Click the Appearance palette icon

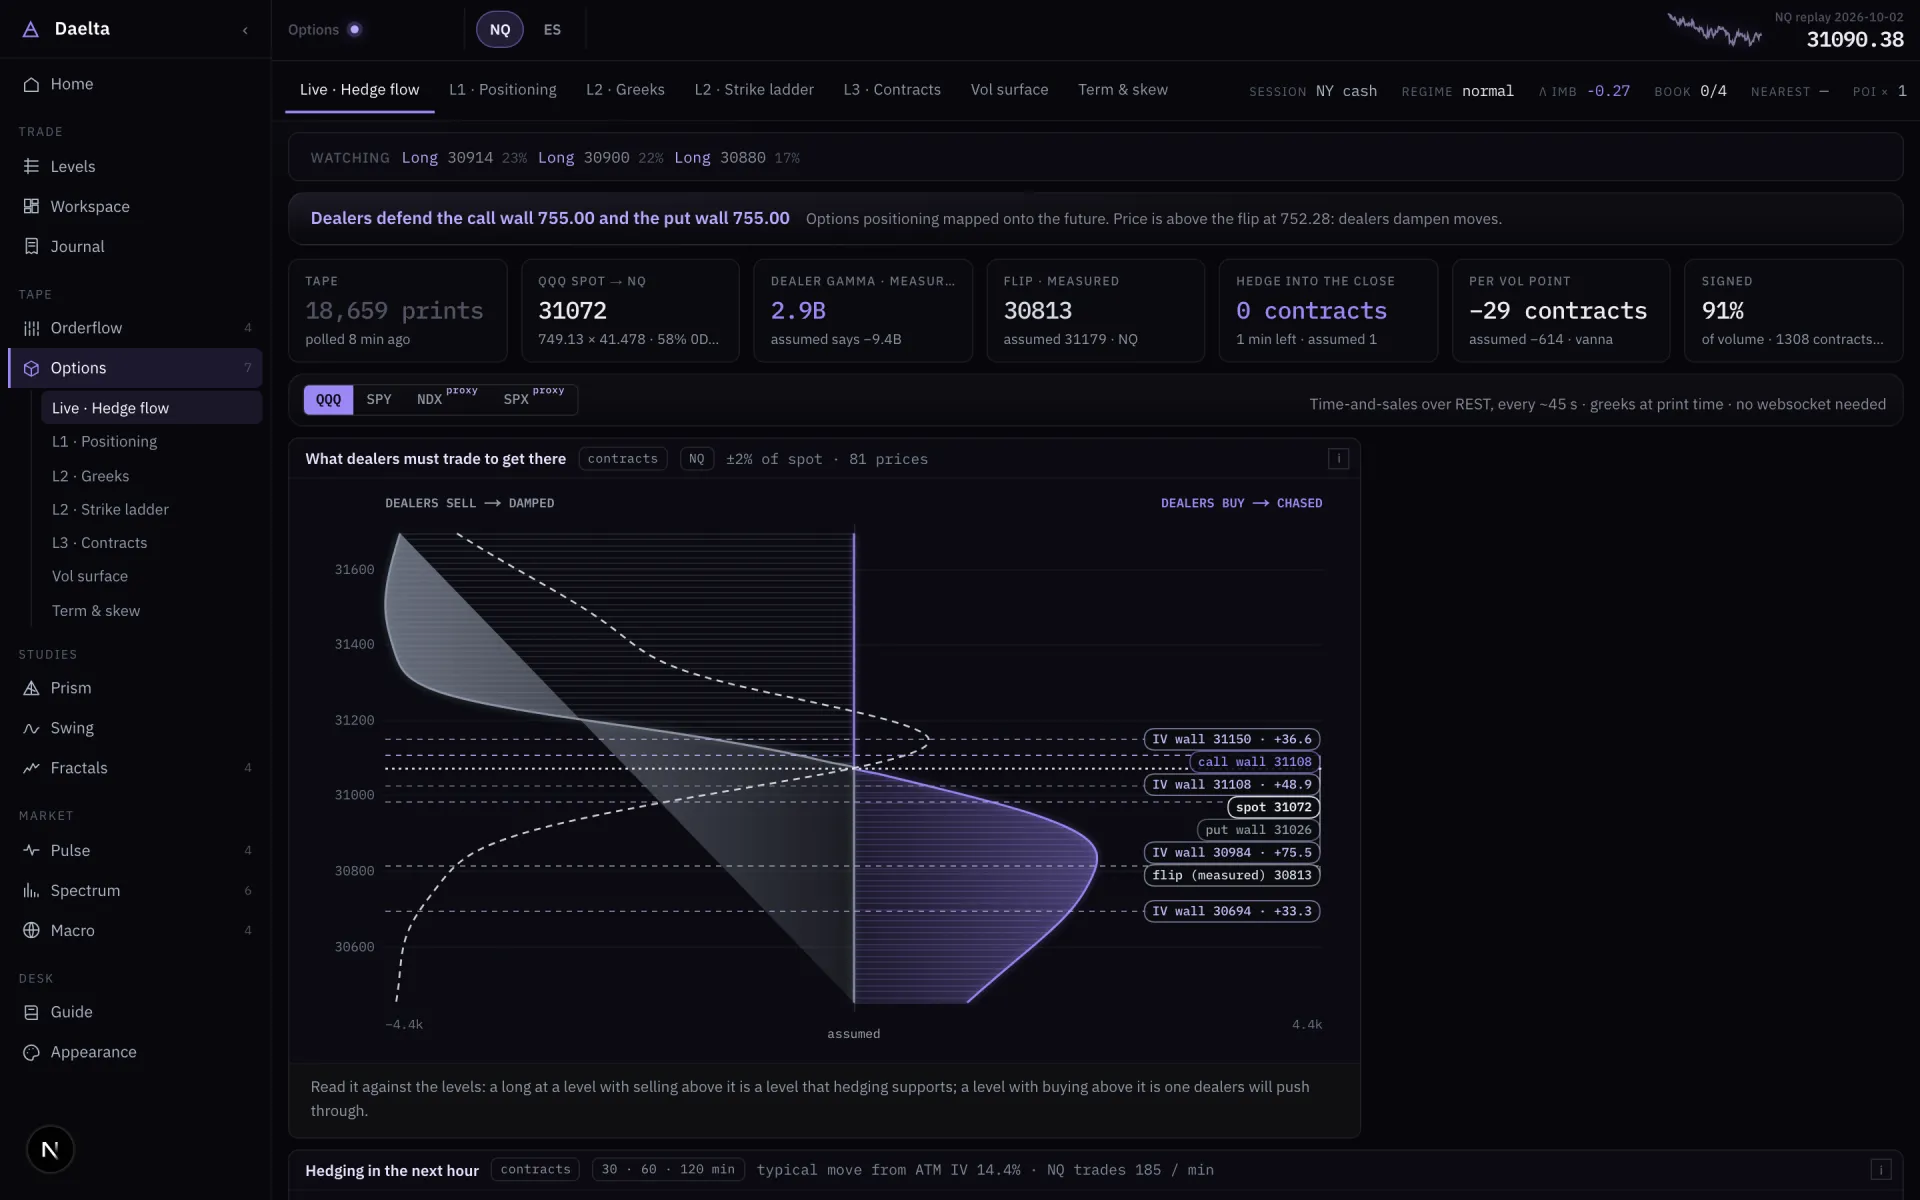[x=31, y=1052]
